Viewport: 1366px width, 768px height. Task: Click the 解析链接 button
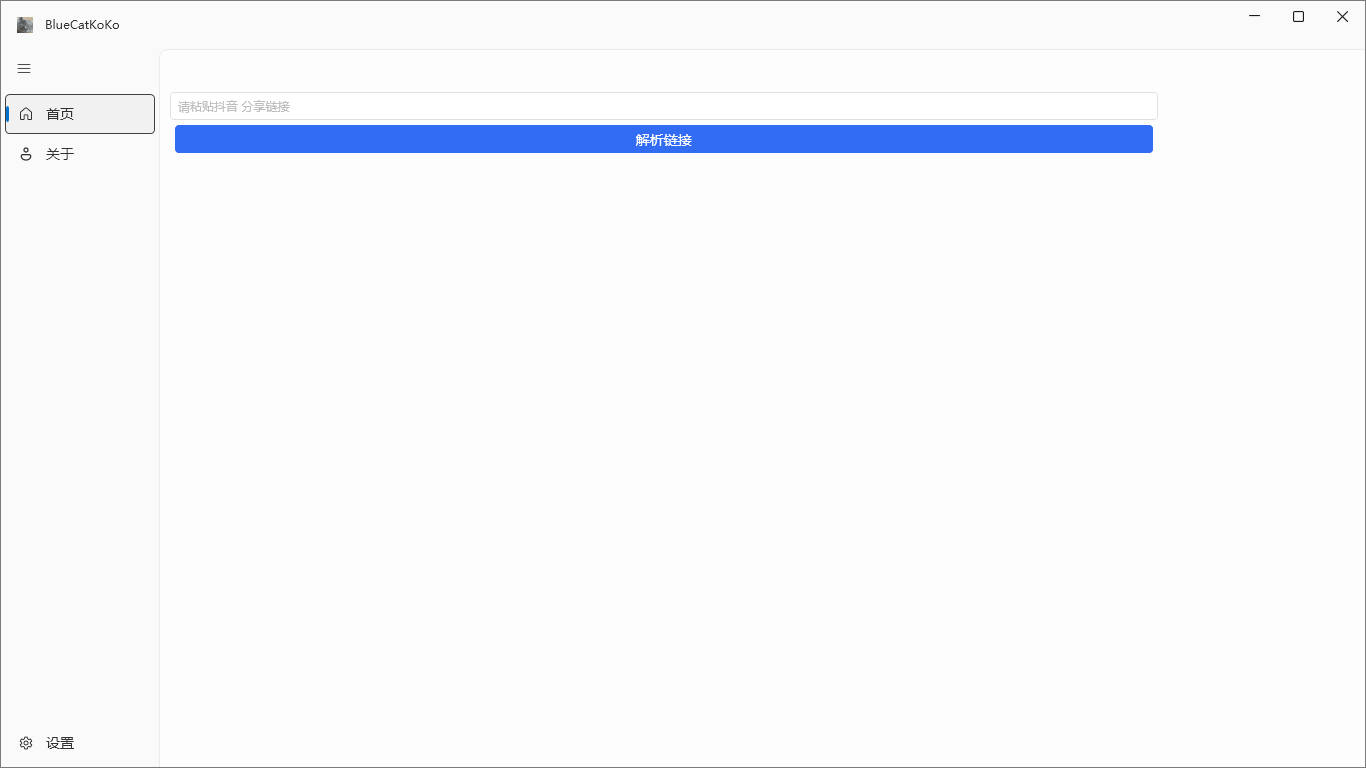664,139
